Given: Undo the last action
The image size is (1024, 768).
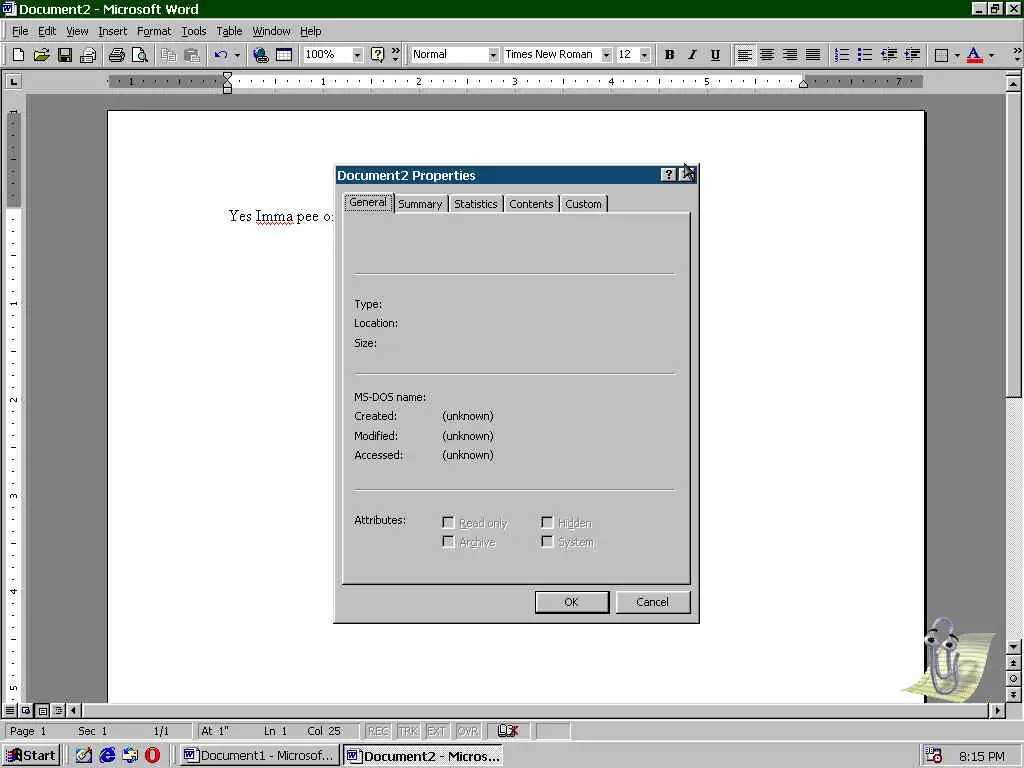Looking at the screenshot, I should pos(221,55).
